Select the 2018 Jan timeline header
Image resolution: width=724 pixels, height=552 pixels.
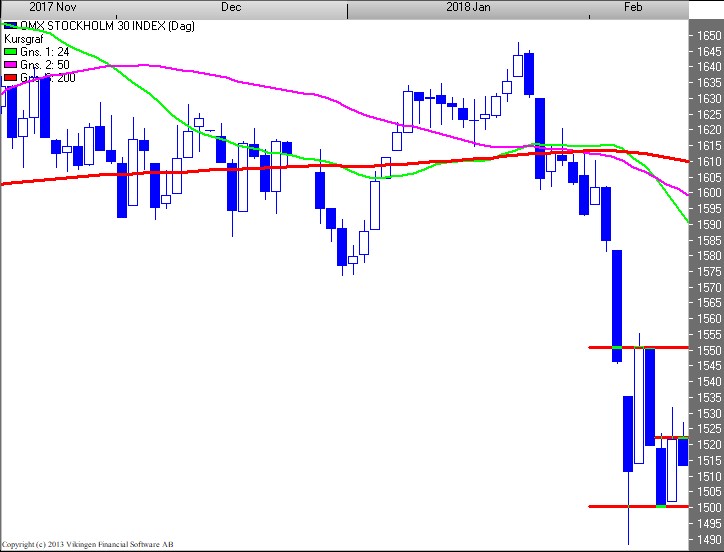click(x=467, y=7)
